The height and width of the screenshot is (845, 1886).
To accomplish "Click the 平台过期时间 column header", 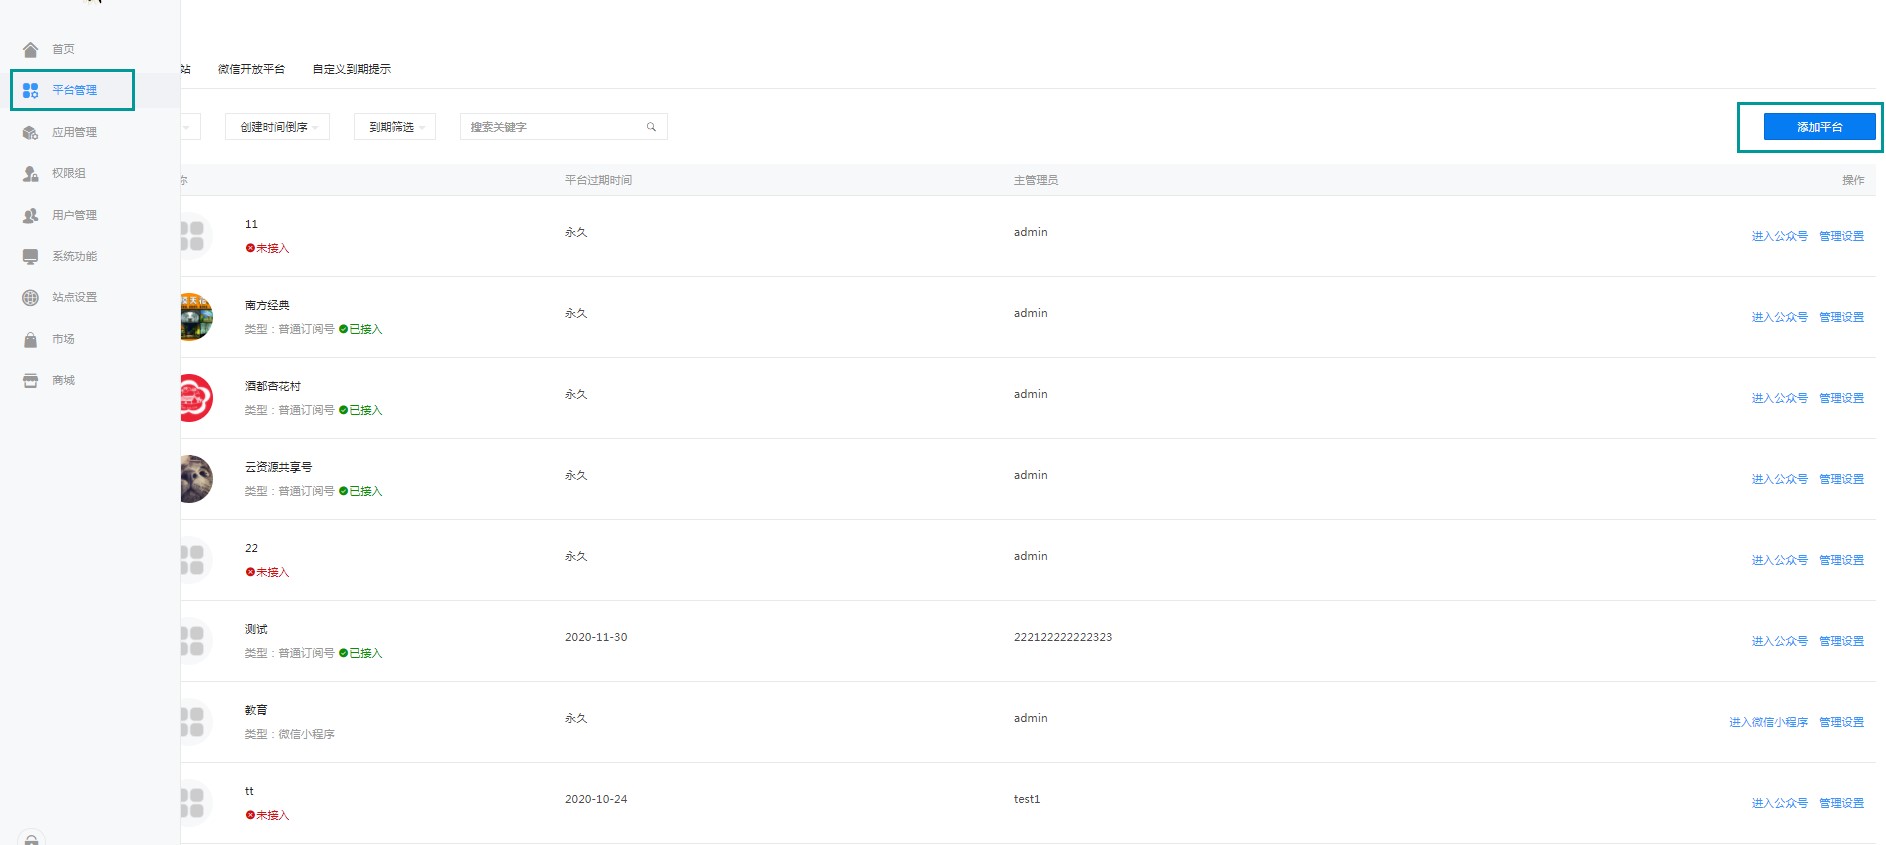I will [x=598, y=180].
